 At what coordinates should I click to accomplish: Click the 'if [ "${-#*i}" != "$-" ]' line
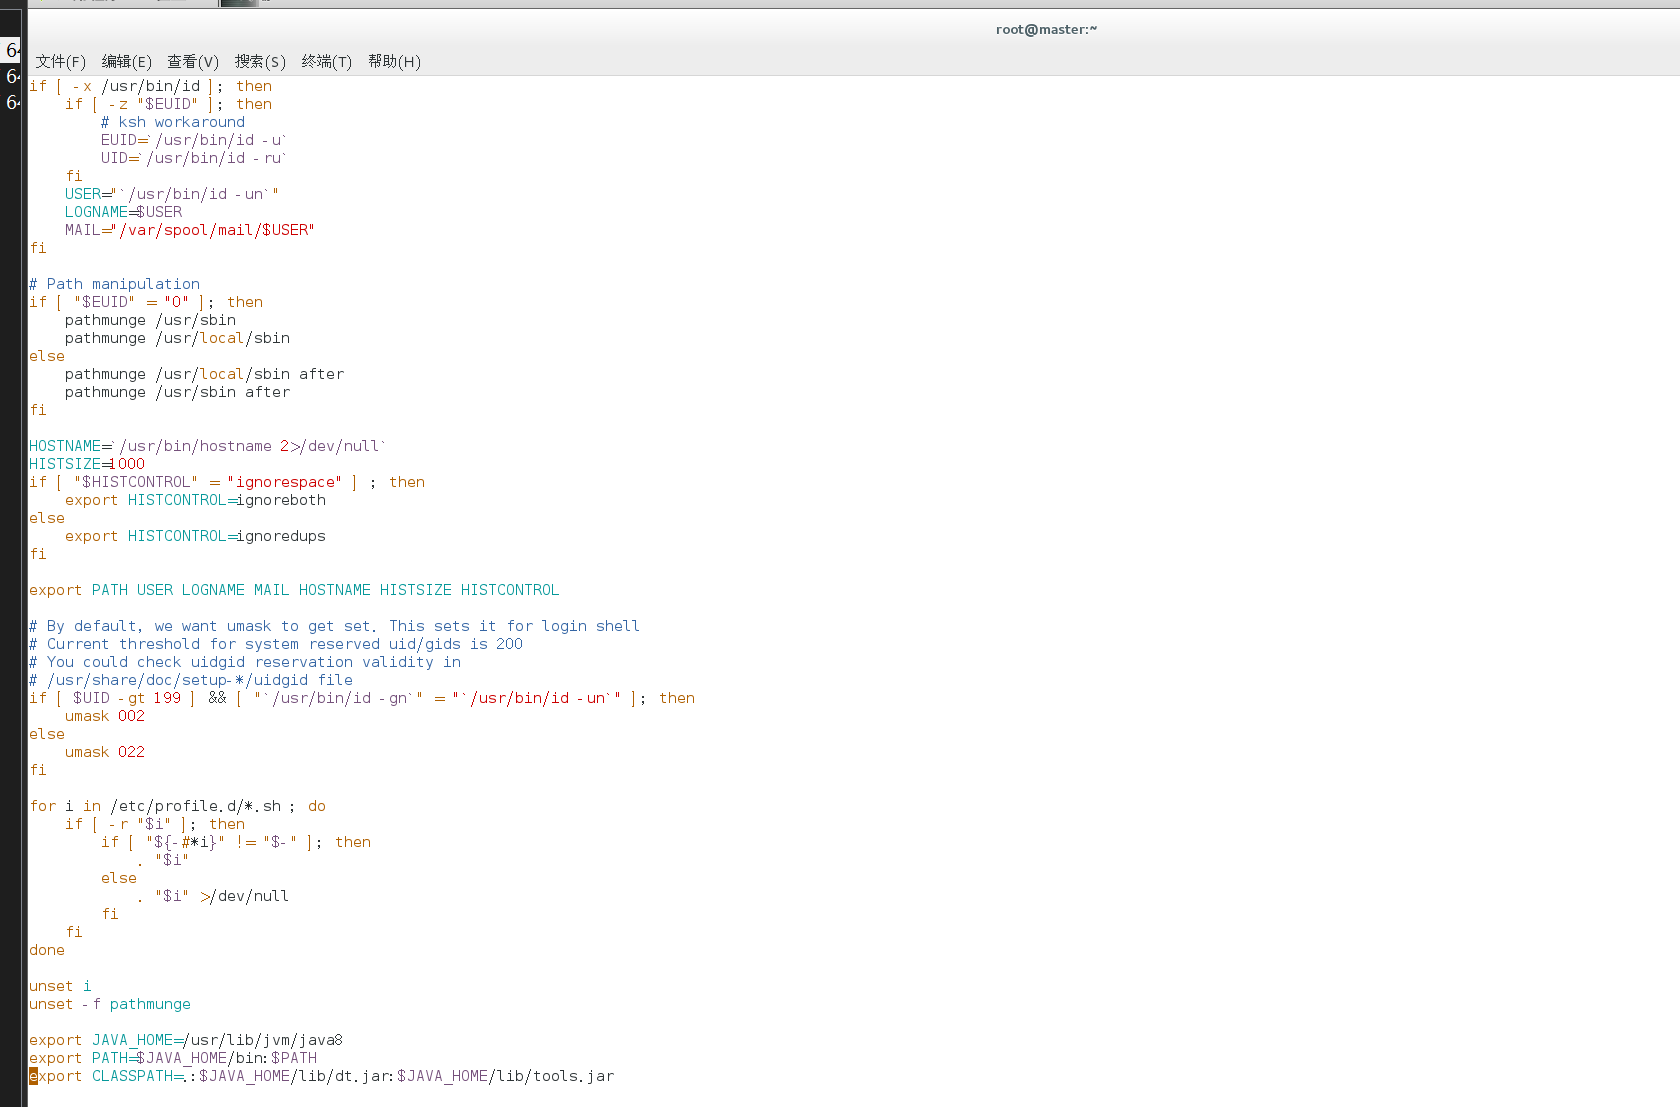coord(236,842)
